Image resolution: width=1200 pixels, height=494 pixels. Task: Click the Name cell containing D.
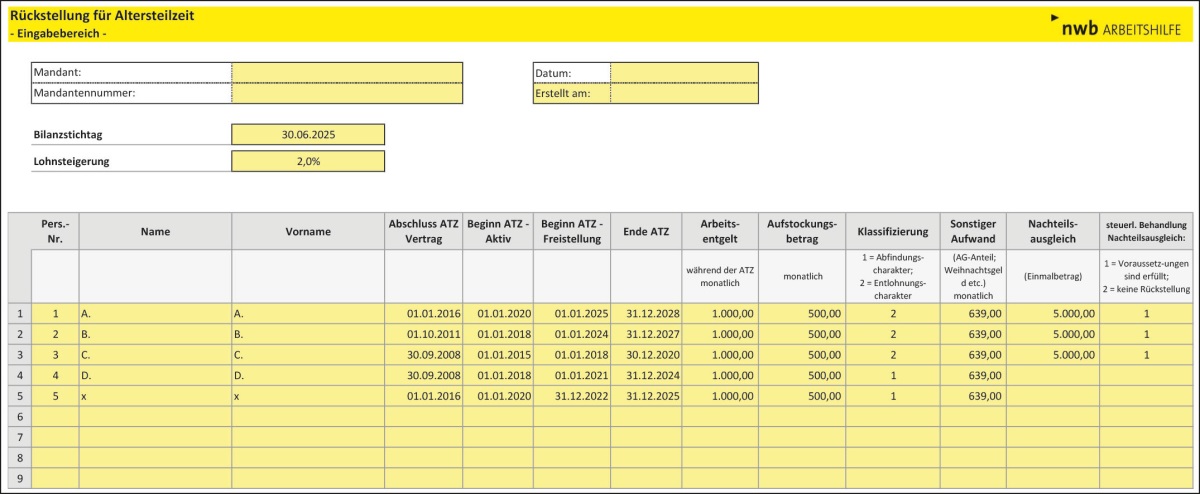click(155, 375)
